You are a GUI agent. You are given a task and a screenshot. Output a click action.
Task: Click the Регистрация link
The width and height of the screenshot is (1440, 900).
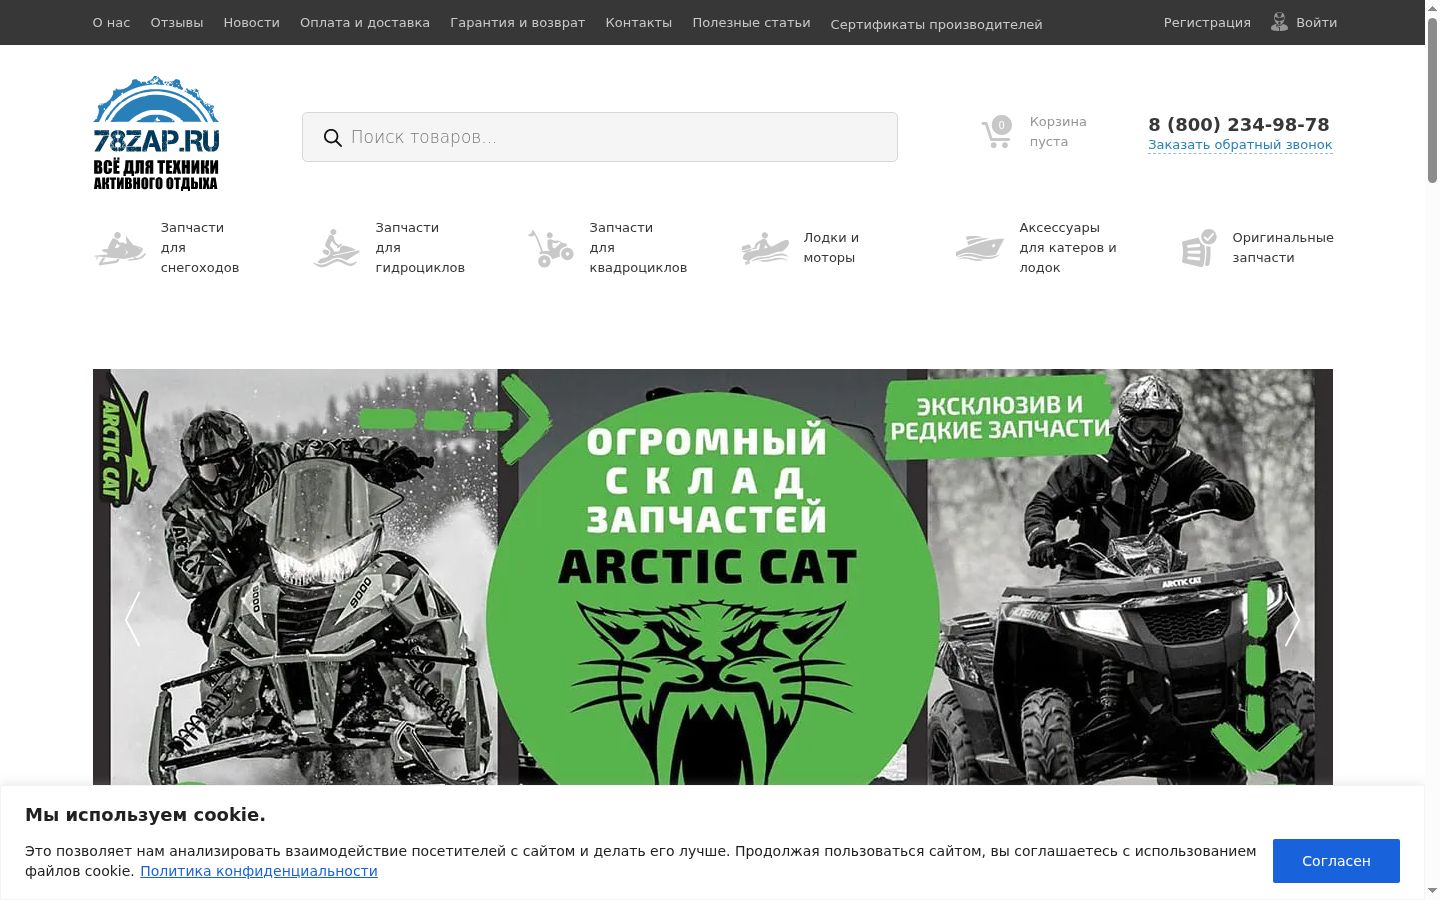pos(1207,22)
